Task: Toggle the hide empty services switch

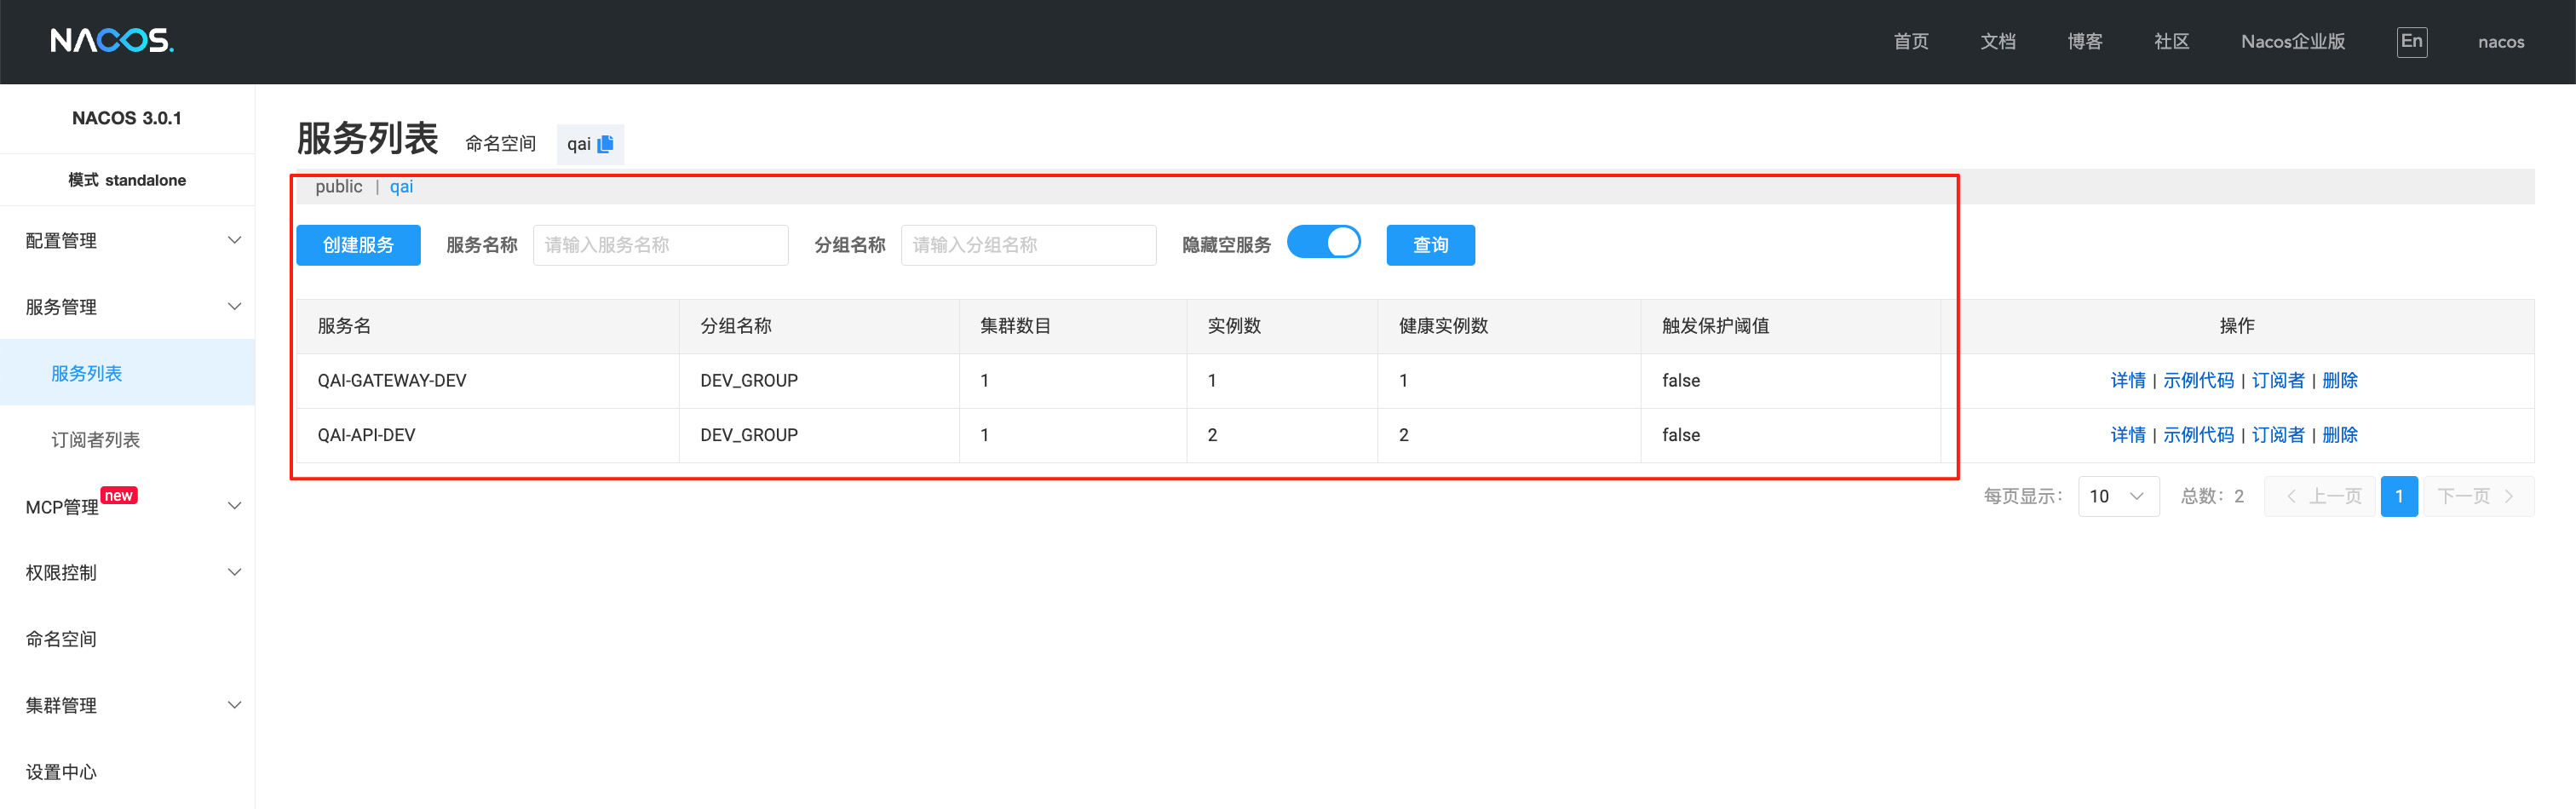Action: pos(1323,243)
